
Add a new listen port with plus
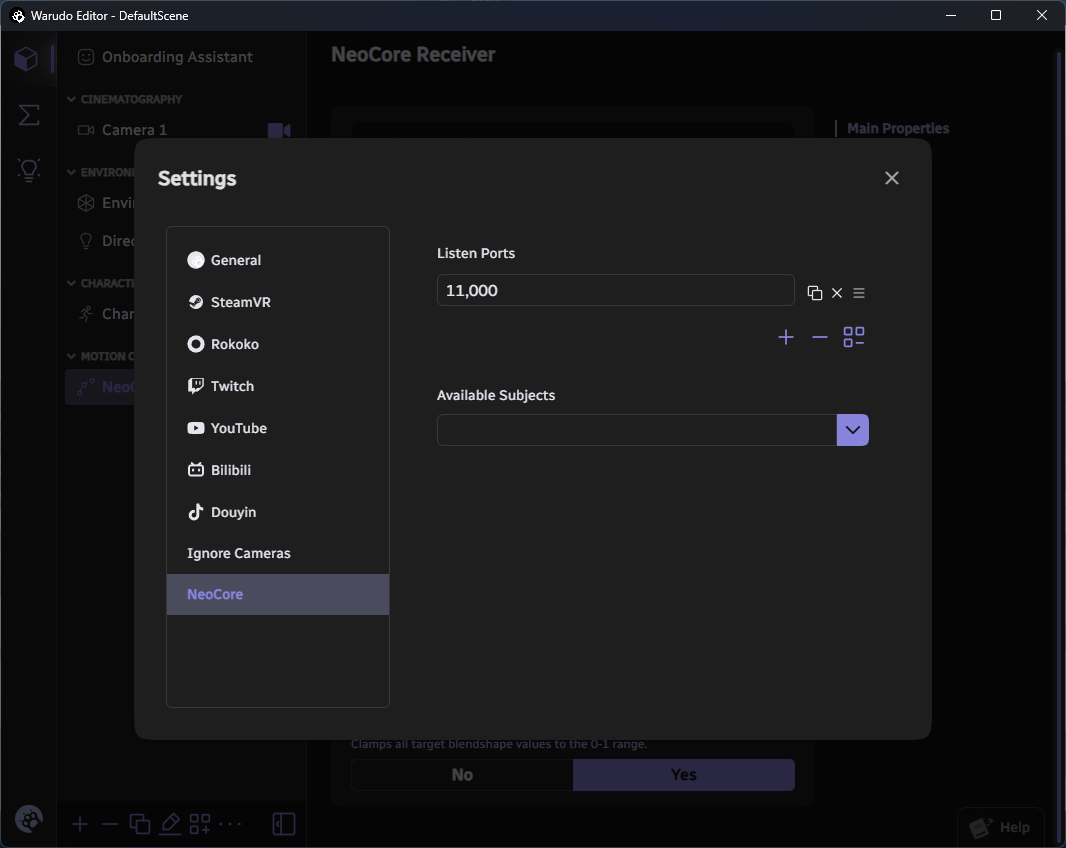786,337
